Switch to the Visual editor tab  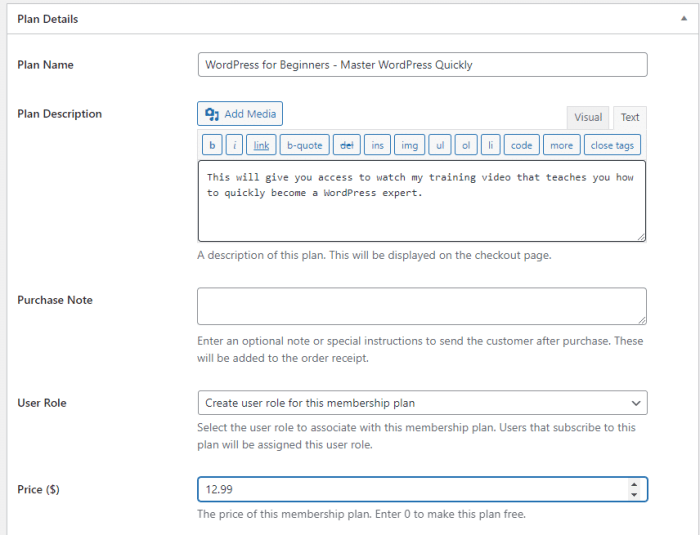point(588,117)
